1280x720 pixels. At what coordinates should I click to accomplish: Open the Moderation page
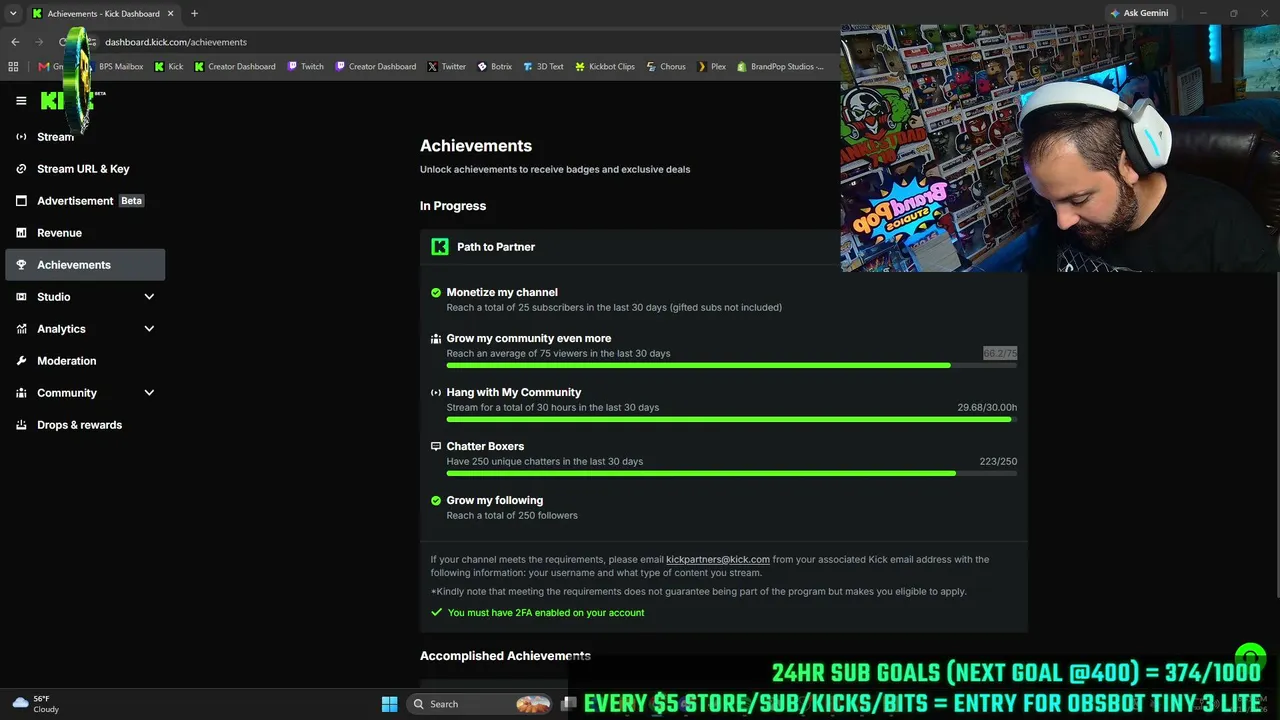click(x=85, y=361)
